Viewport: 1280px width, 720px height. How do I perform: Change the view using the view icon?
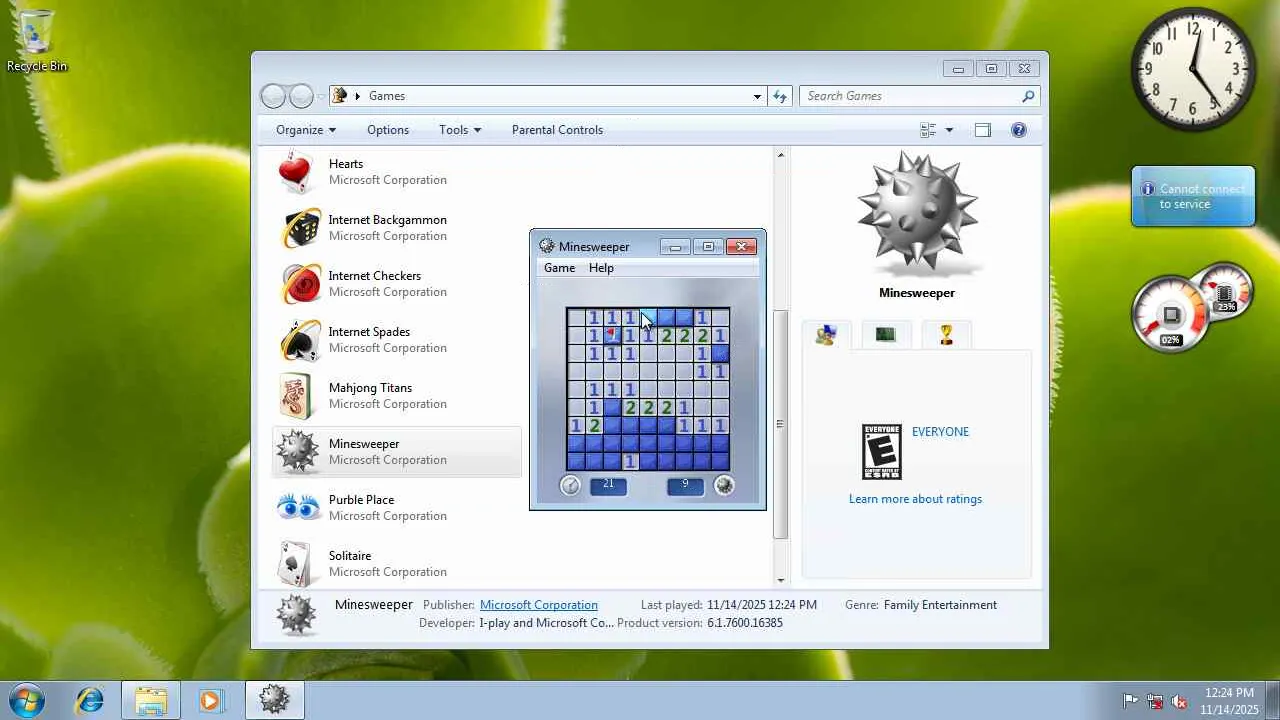click(927, 130)
